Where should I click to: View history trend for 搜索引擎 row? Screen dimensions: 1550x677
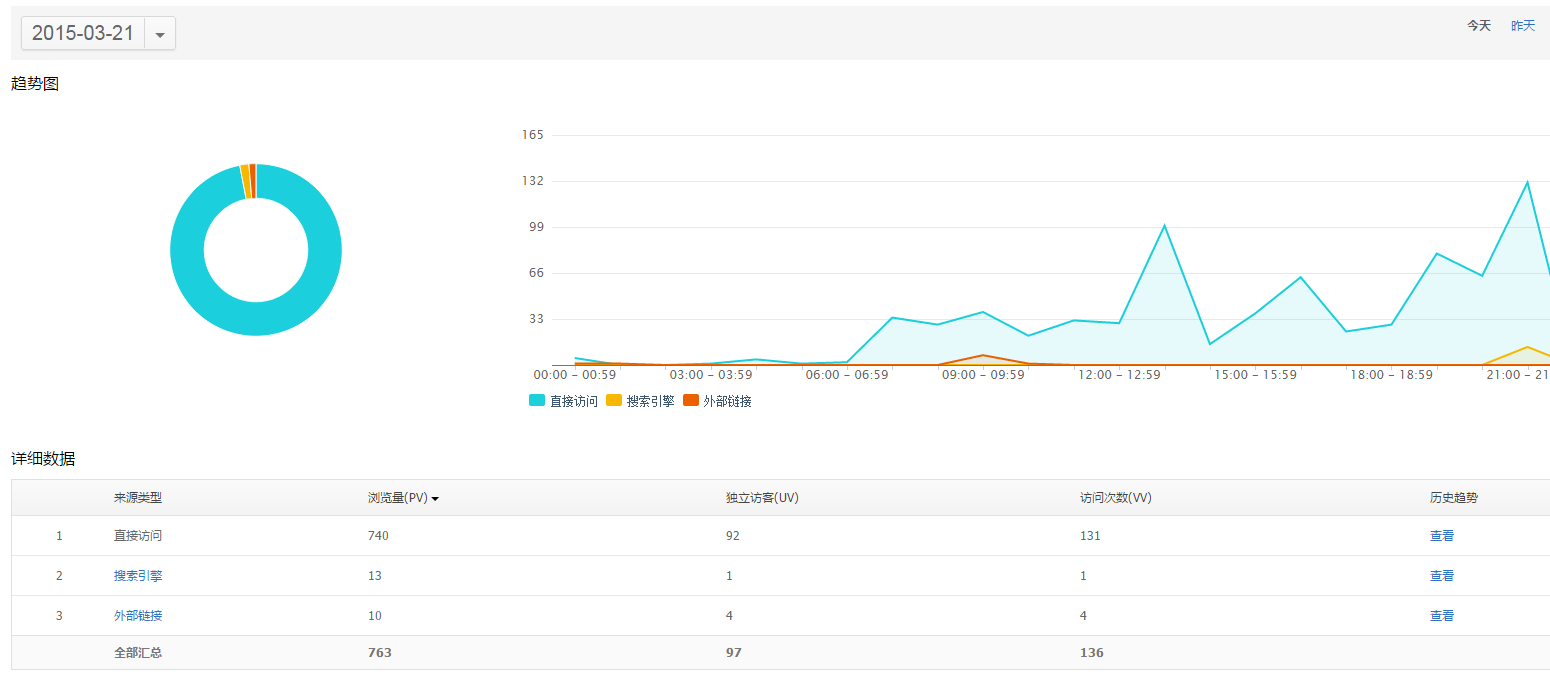(1441, 576)
